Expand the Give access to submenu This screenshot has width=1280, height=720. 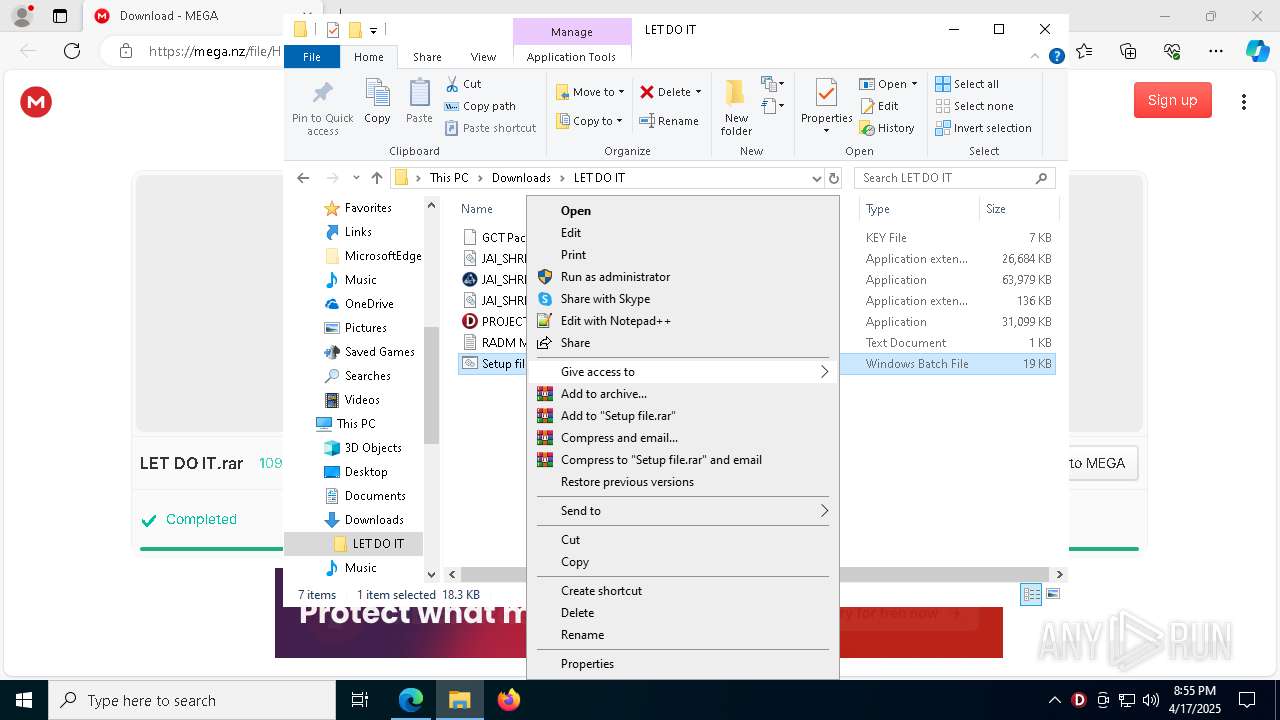(683, 372)
